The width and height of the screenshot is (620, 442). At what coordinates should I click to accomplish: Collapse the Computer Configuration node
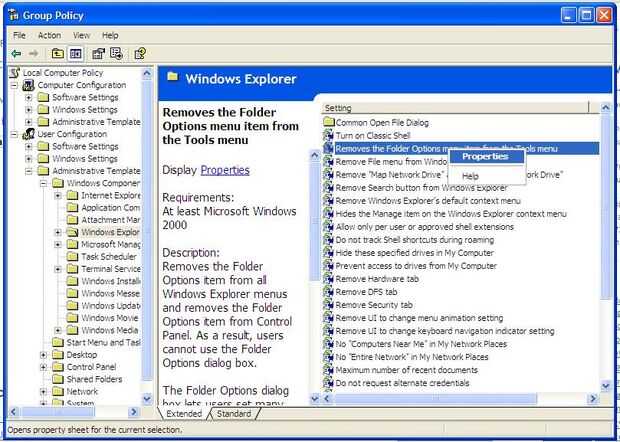pos(14,85)
